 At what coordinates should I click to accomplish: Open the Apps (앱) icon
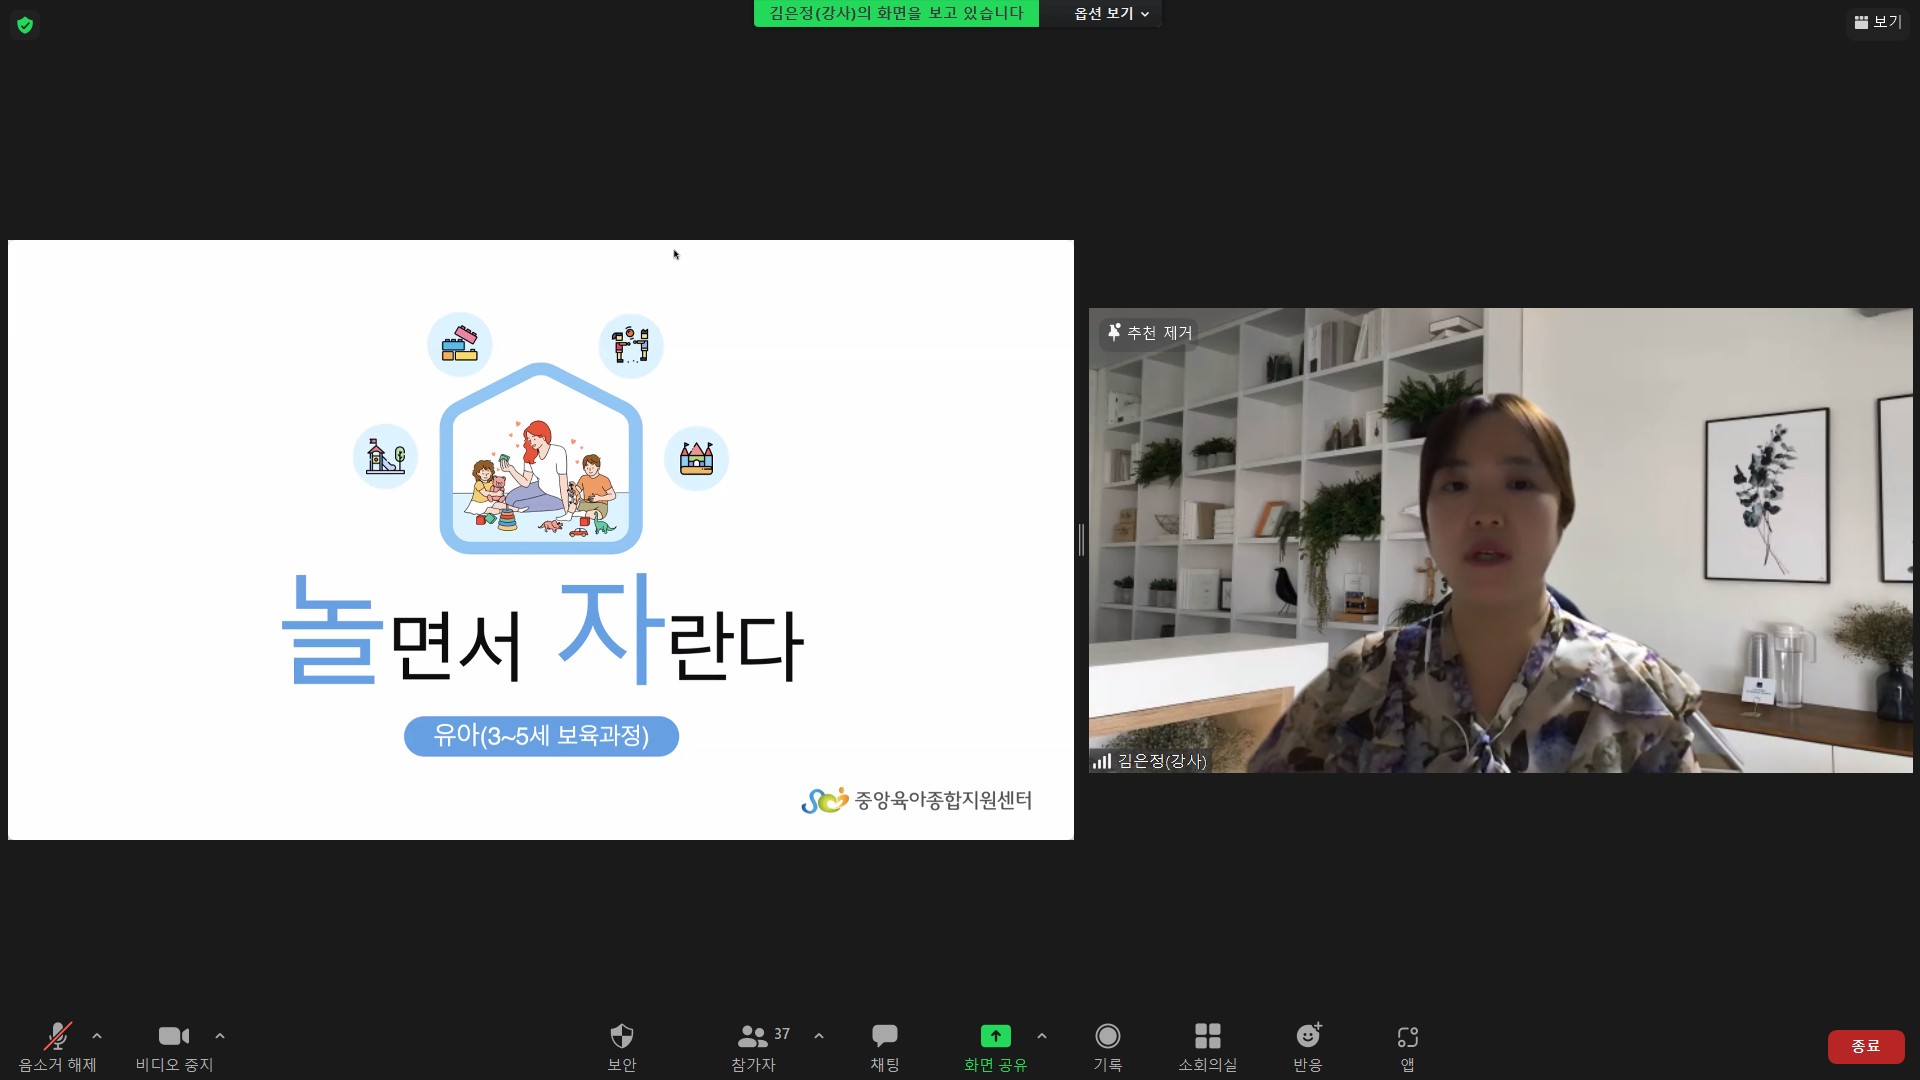(1407, 1046)
